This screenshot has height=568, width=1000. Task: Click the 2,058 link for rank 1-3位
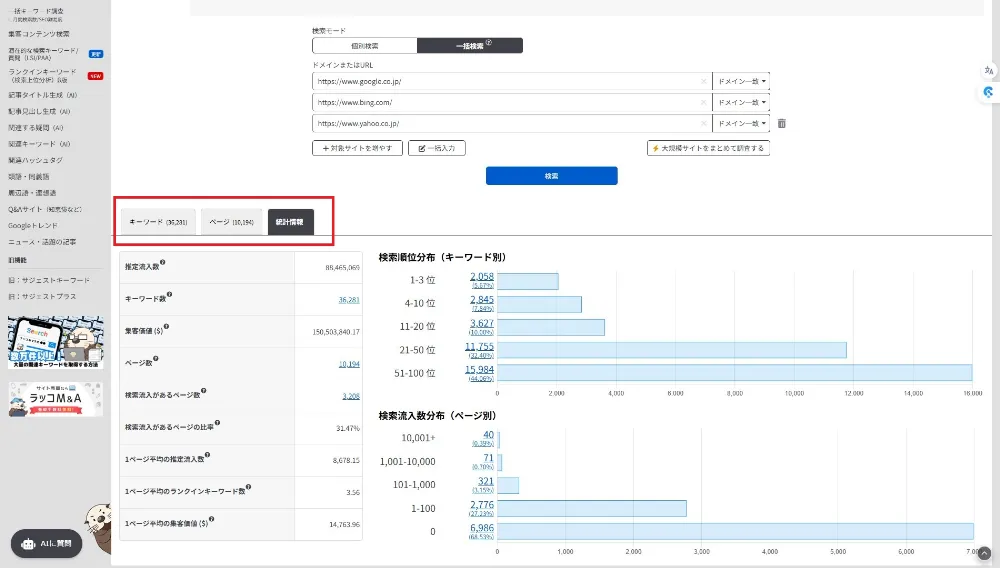coord(482,277)
